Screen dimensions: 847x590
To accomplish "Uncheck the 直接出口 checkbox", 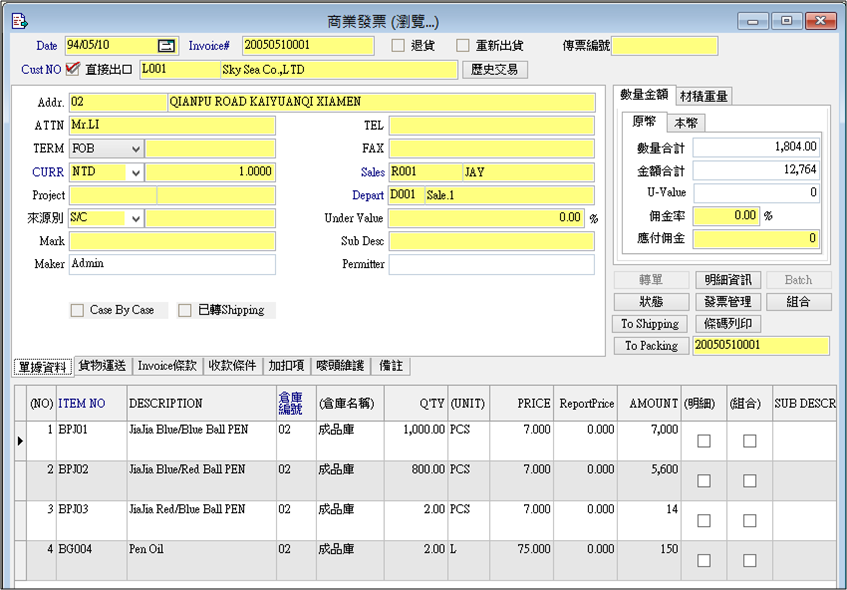I will [x=72, y=69].
